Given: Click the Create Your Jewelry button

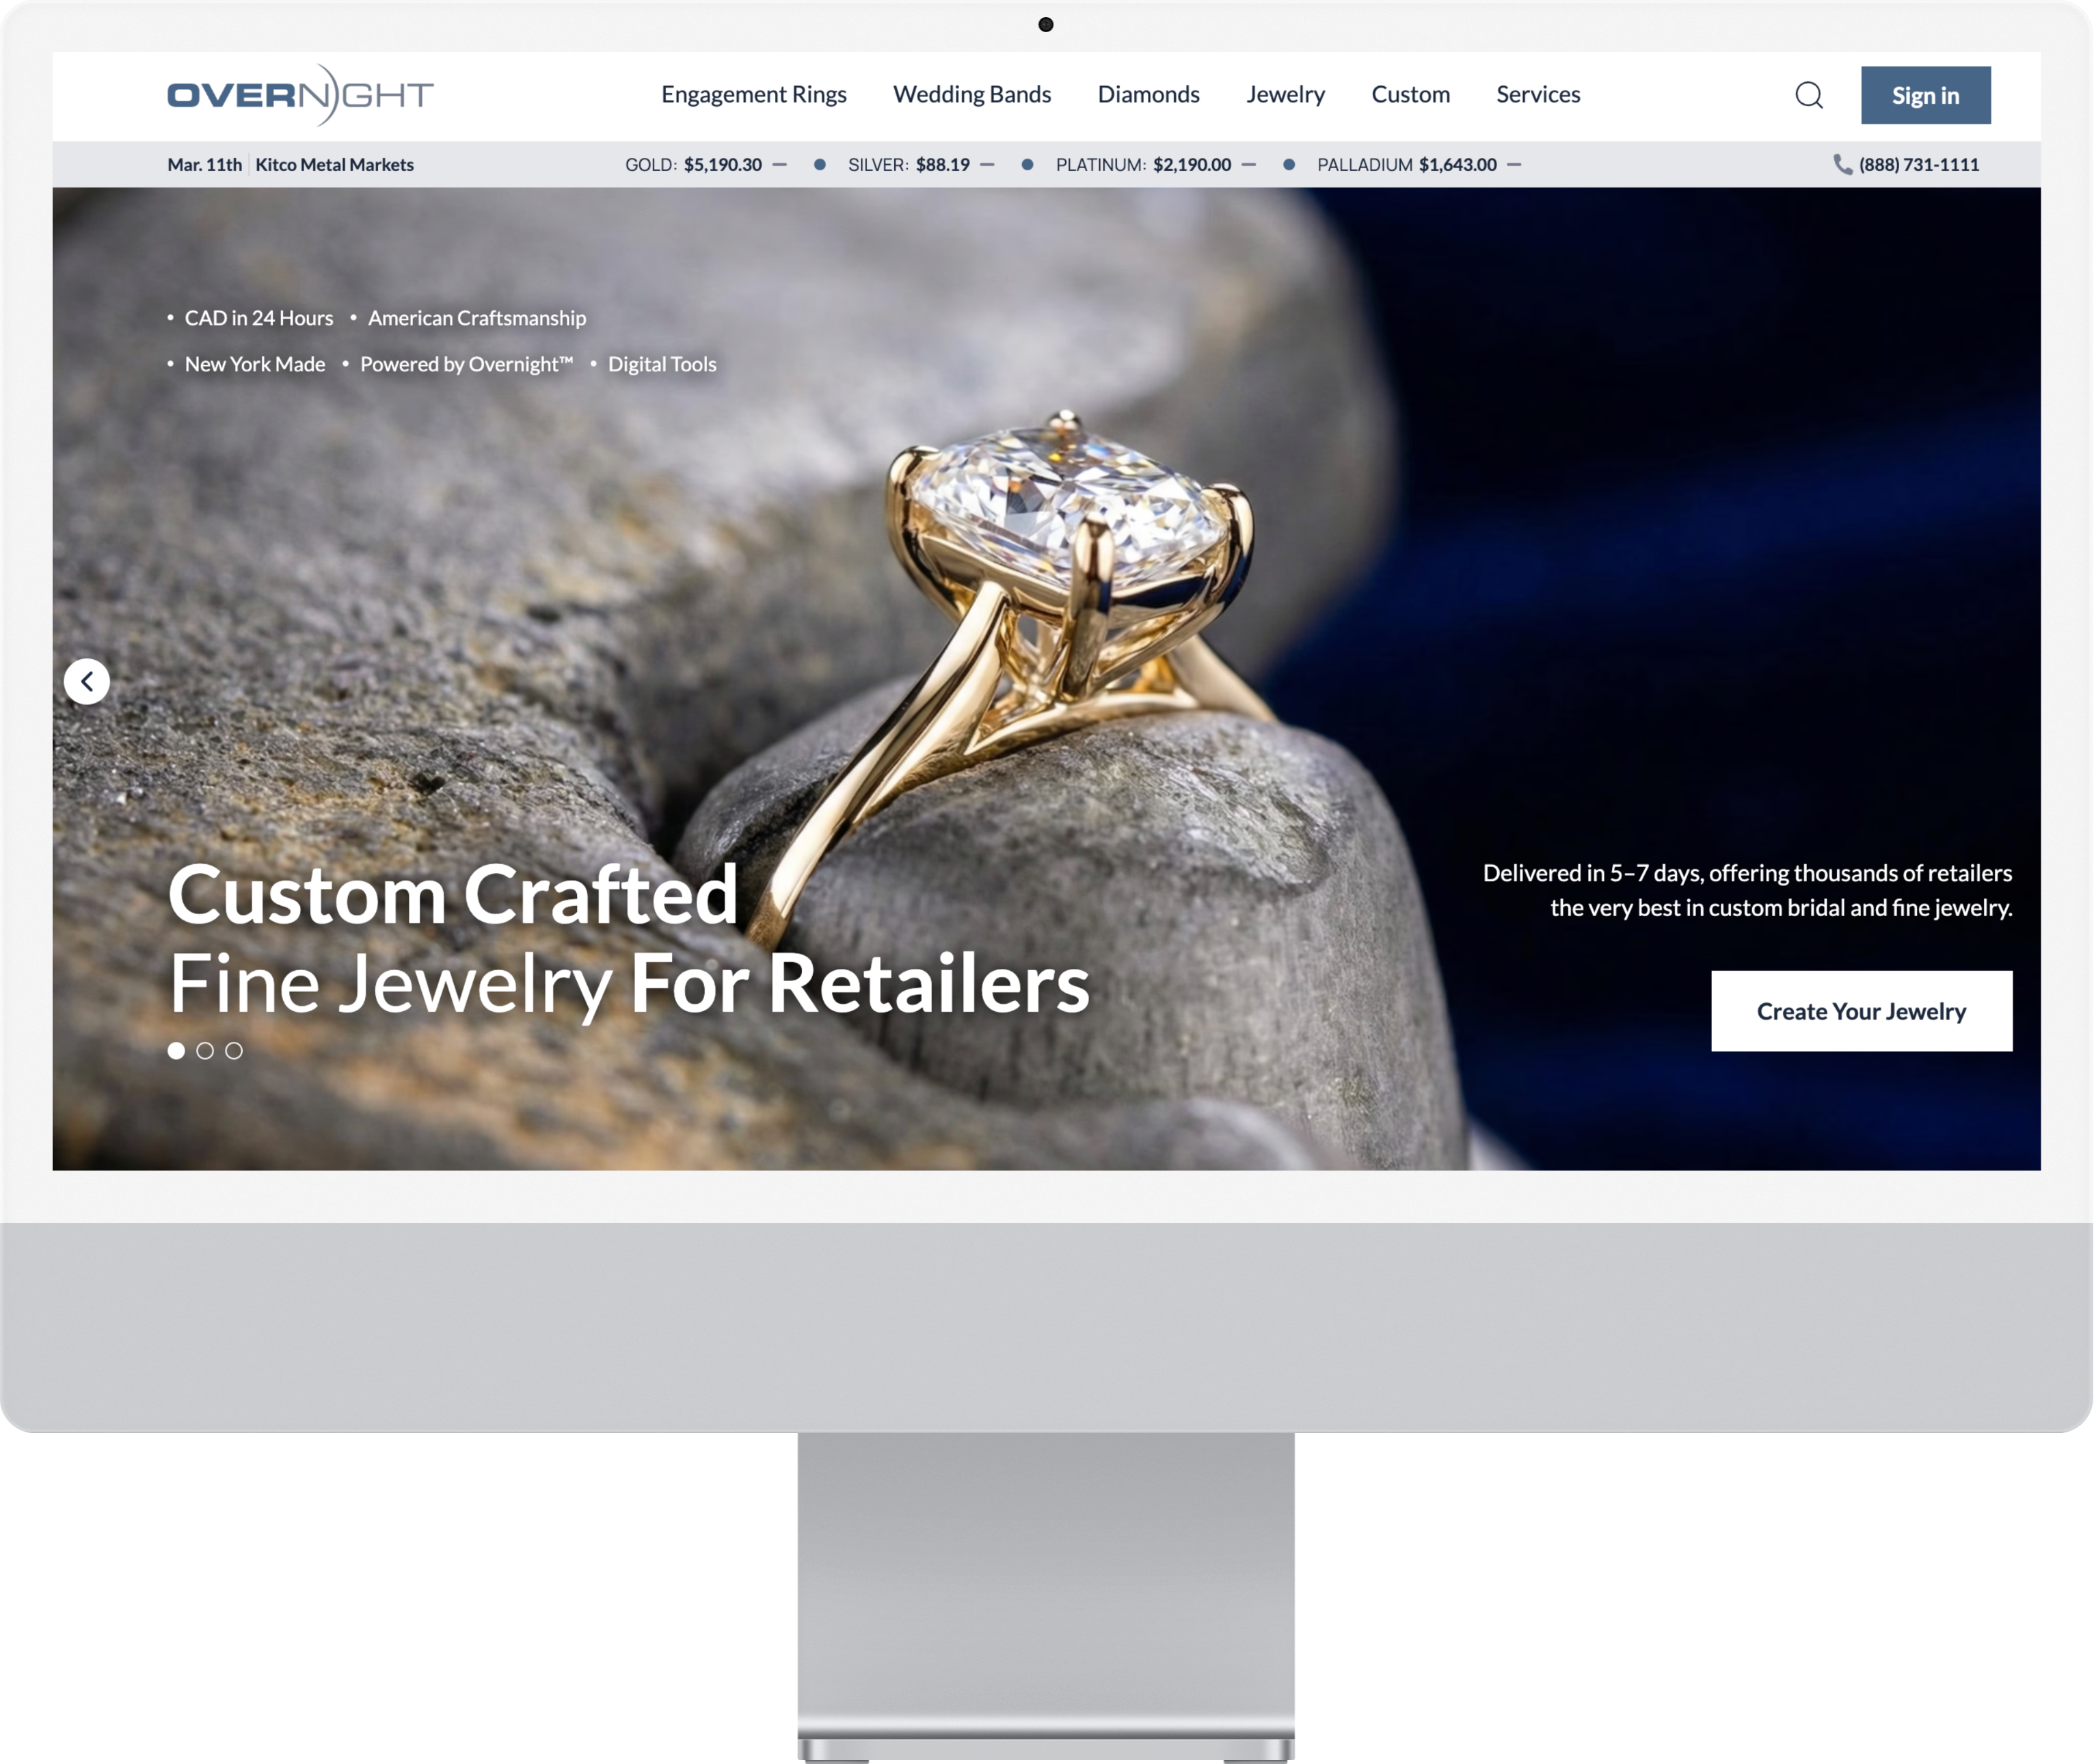Looking at the screenshot, I should [1861, 1011].
